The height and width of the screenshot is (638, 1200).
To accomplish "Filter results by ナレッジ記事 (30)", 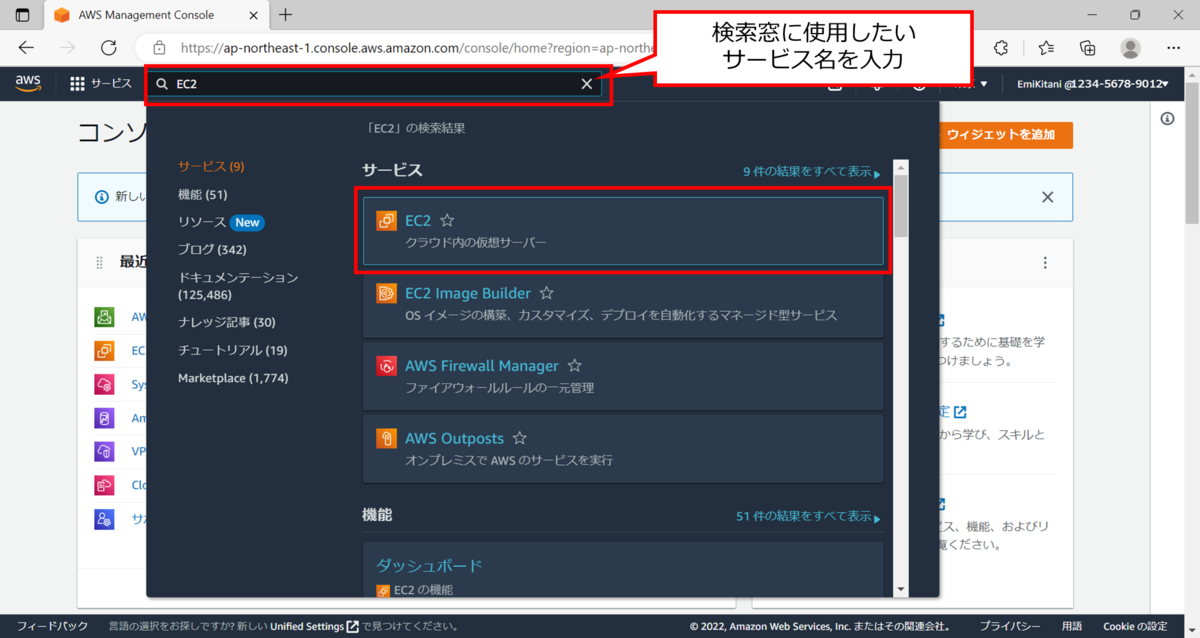I will (x=227, y=322).
